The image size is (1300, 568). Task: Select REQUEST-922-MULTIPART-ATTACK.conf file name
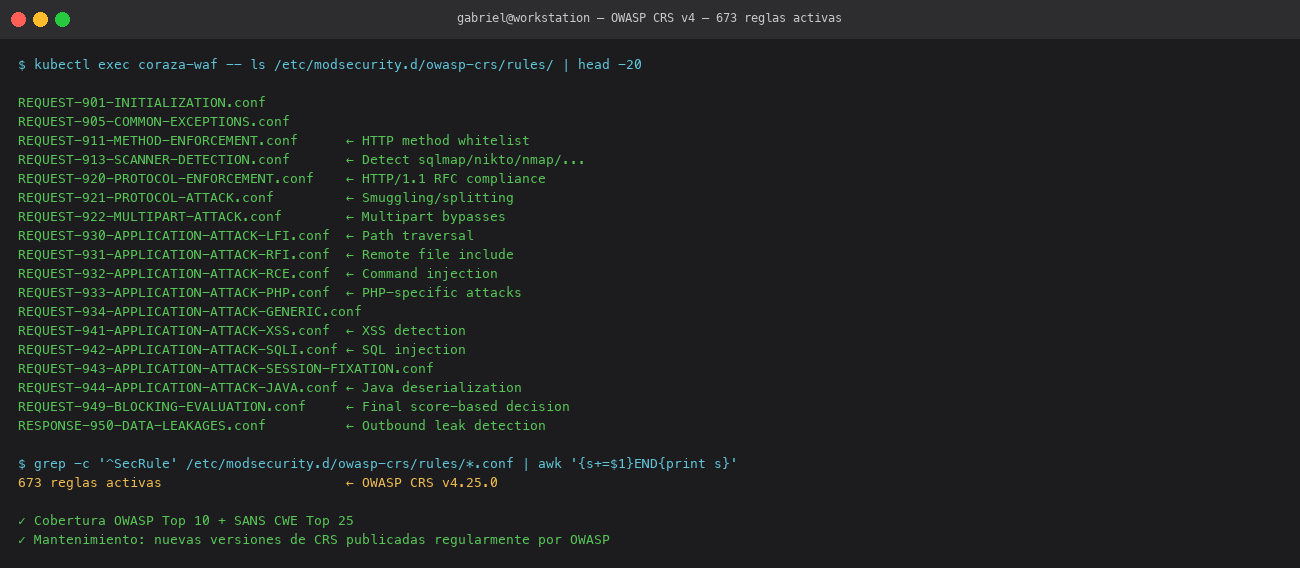[150, 217]
